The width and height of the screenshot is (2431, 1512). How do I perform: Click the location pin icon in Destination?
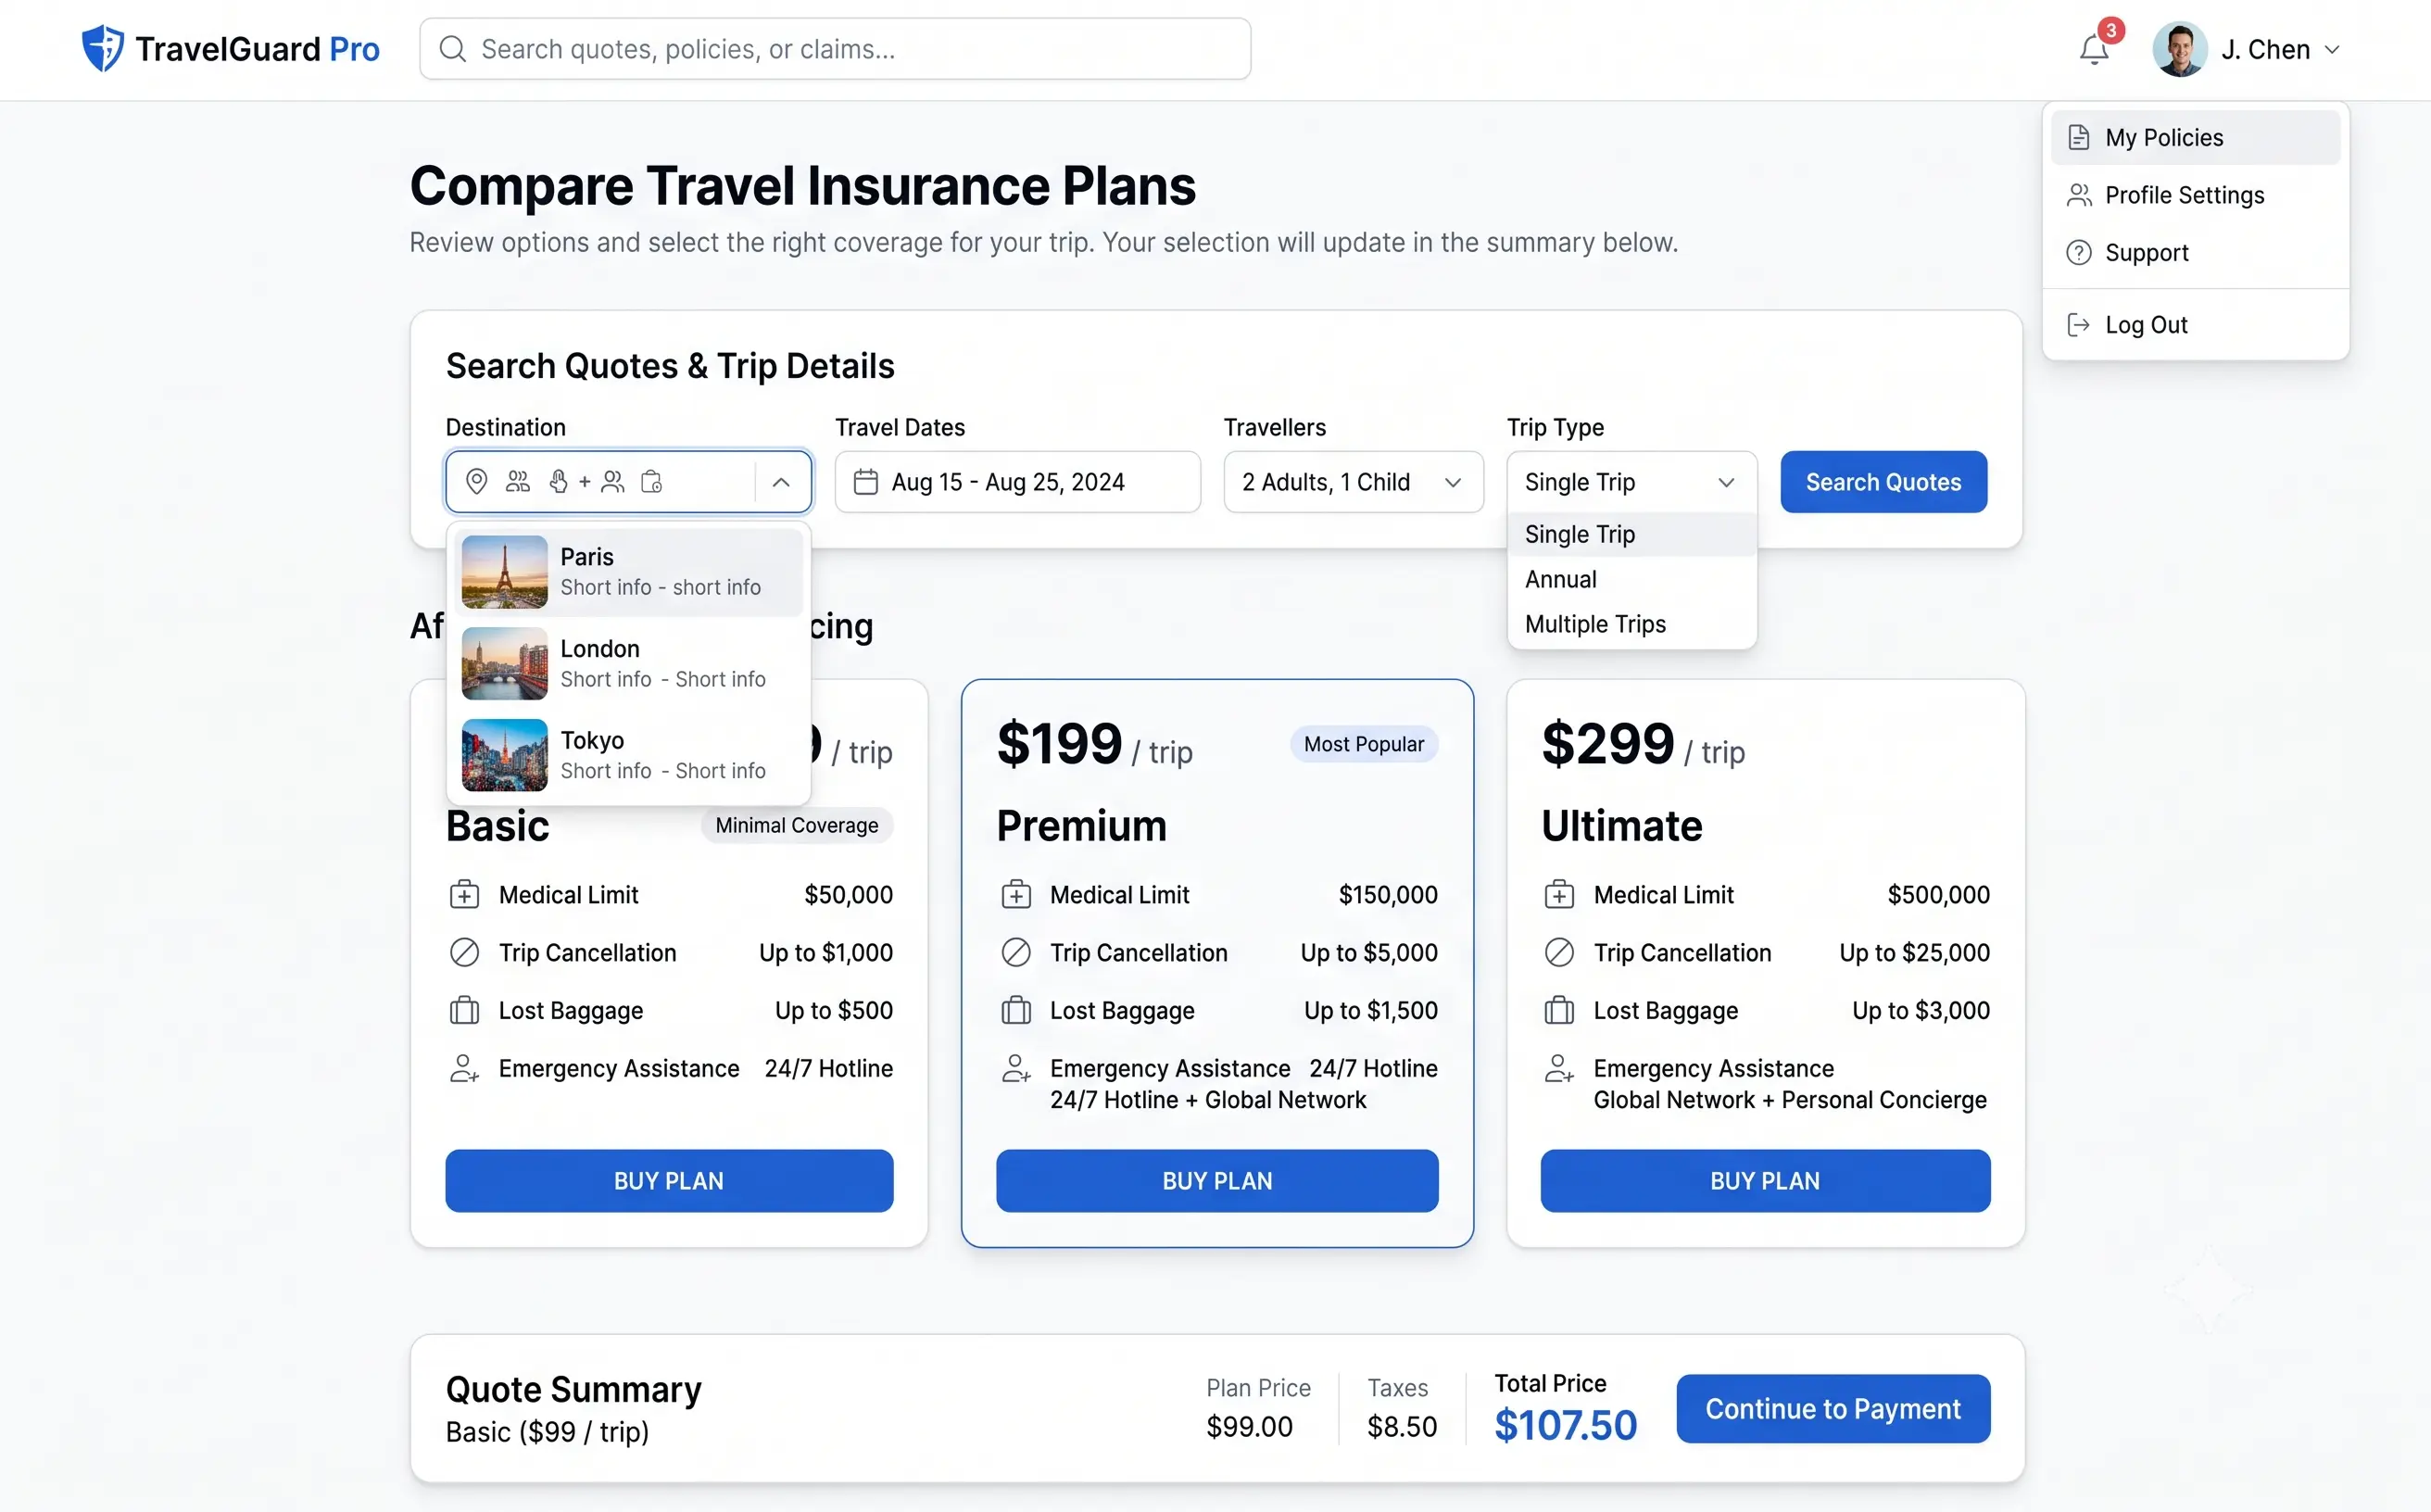[477, 482]
